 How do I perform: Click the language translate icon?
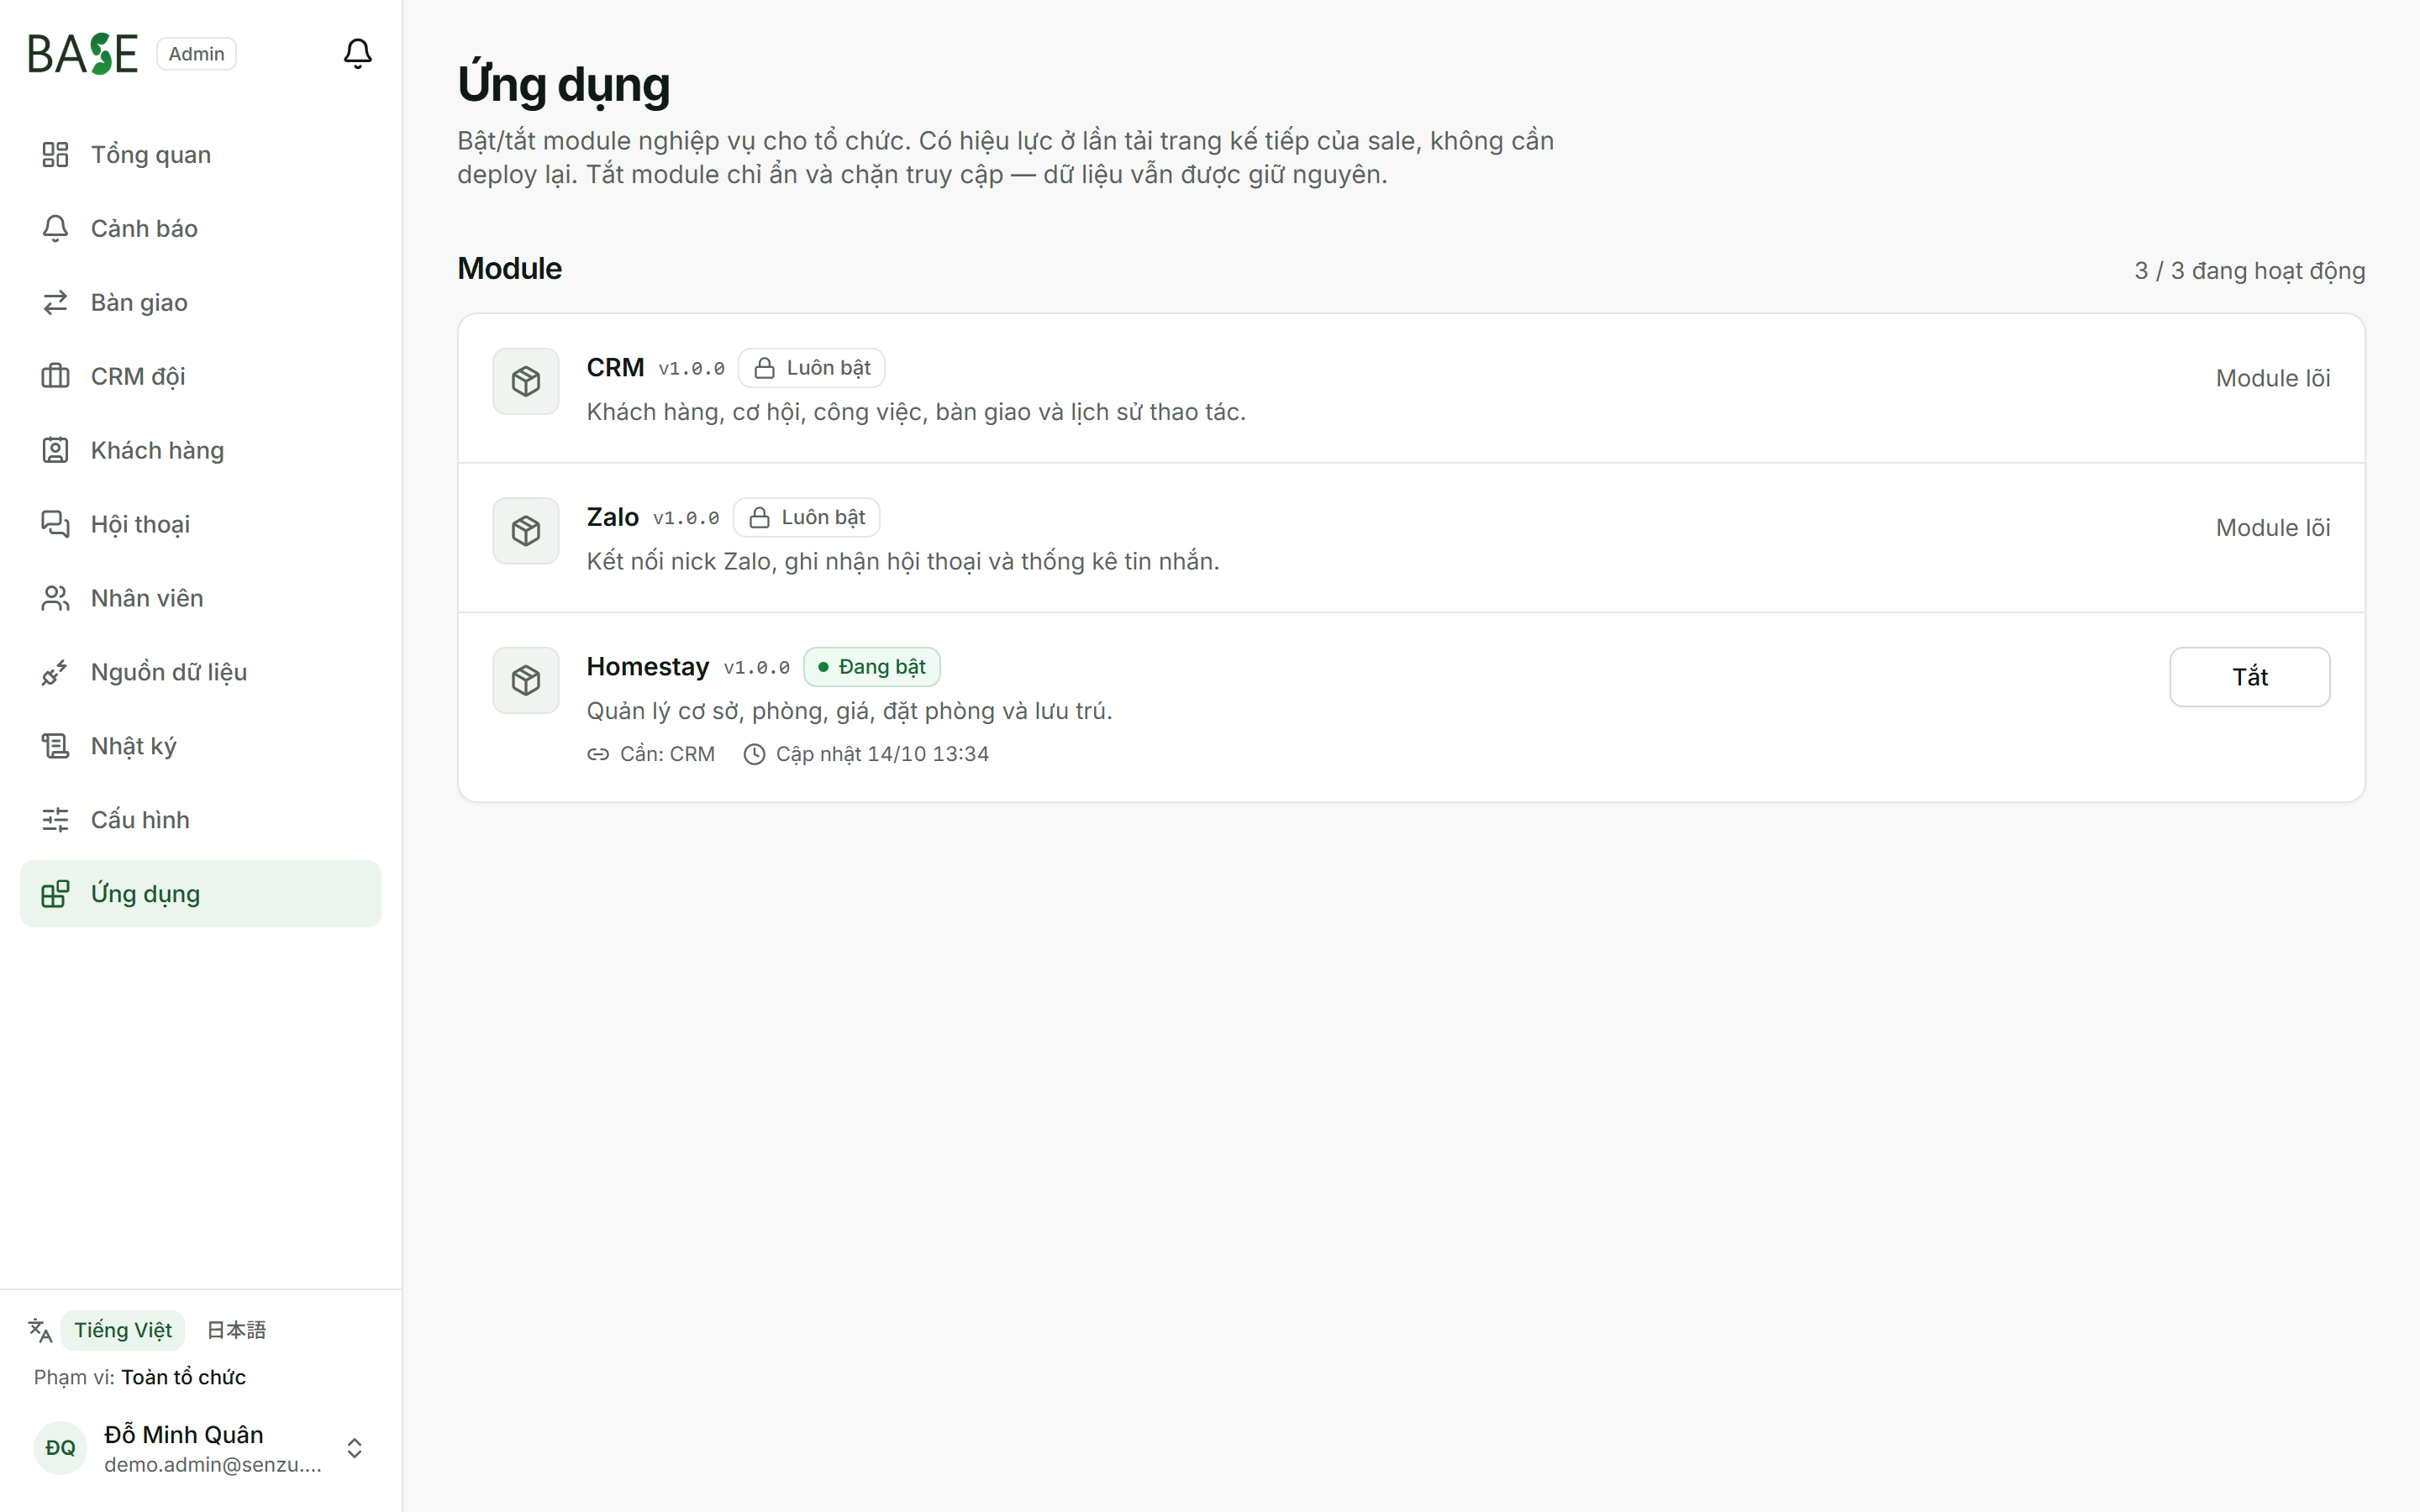[x=40, y=1330]
